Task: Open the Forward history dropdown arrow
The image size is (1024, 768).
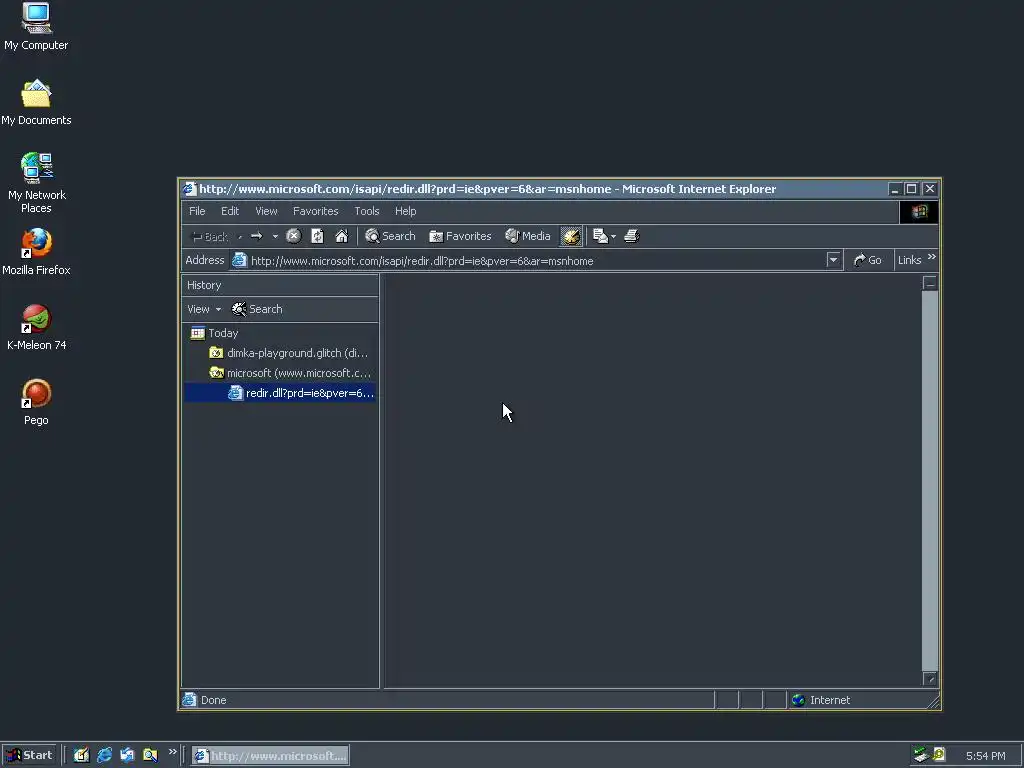Action: [275, 236]
